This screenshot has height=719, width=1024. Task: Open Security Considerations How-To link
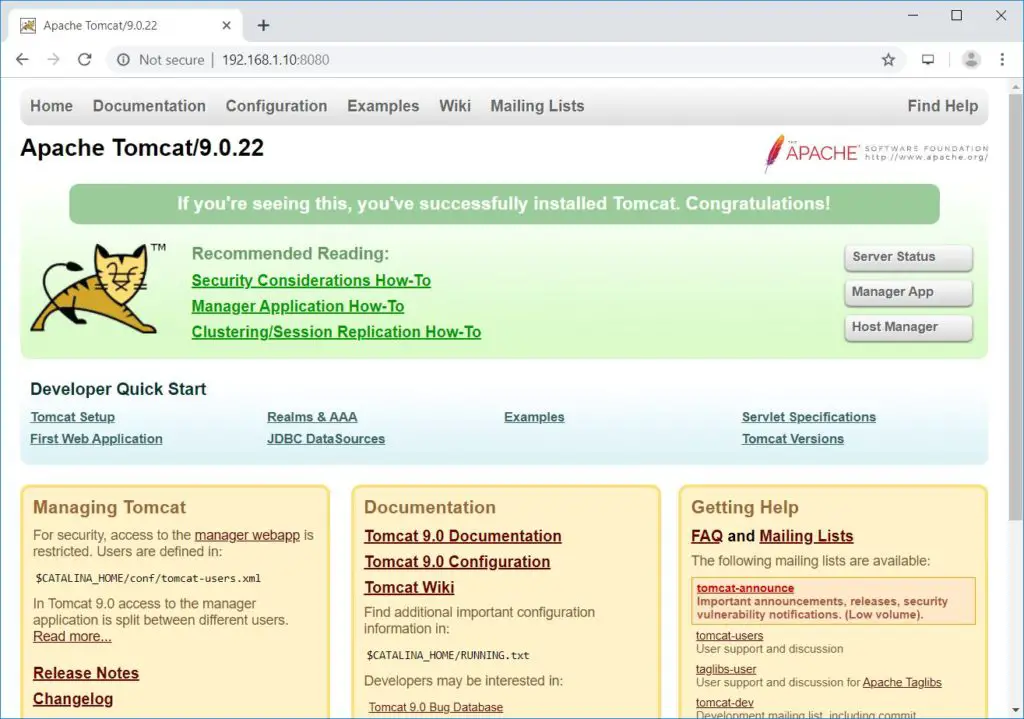(311, 281)
